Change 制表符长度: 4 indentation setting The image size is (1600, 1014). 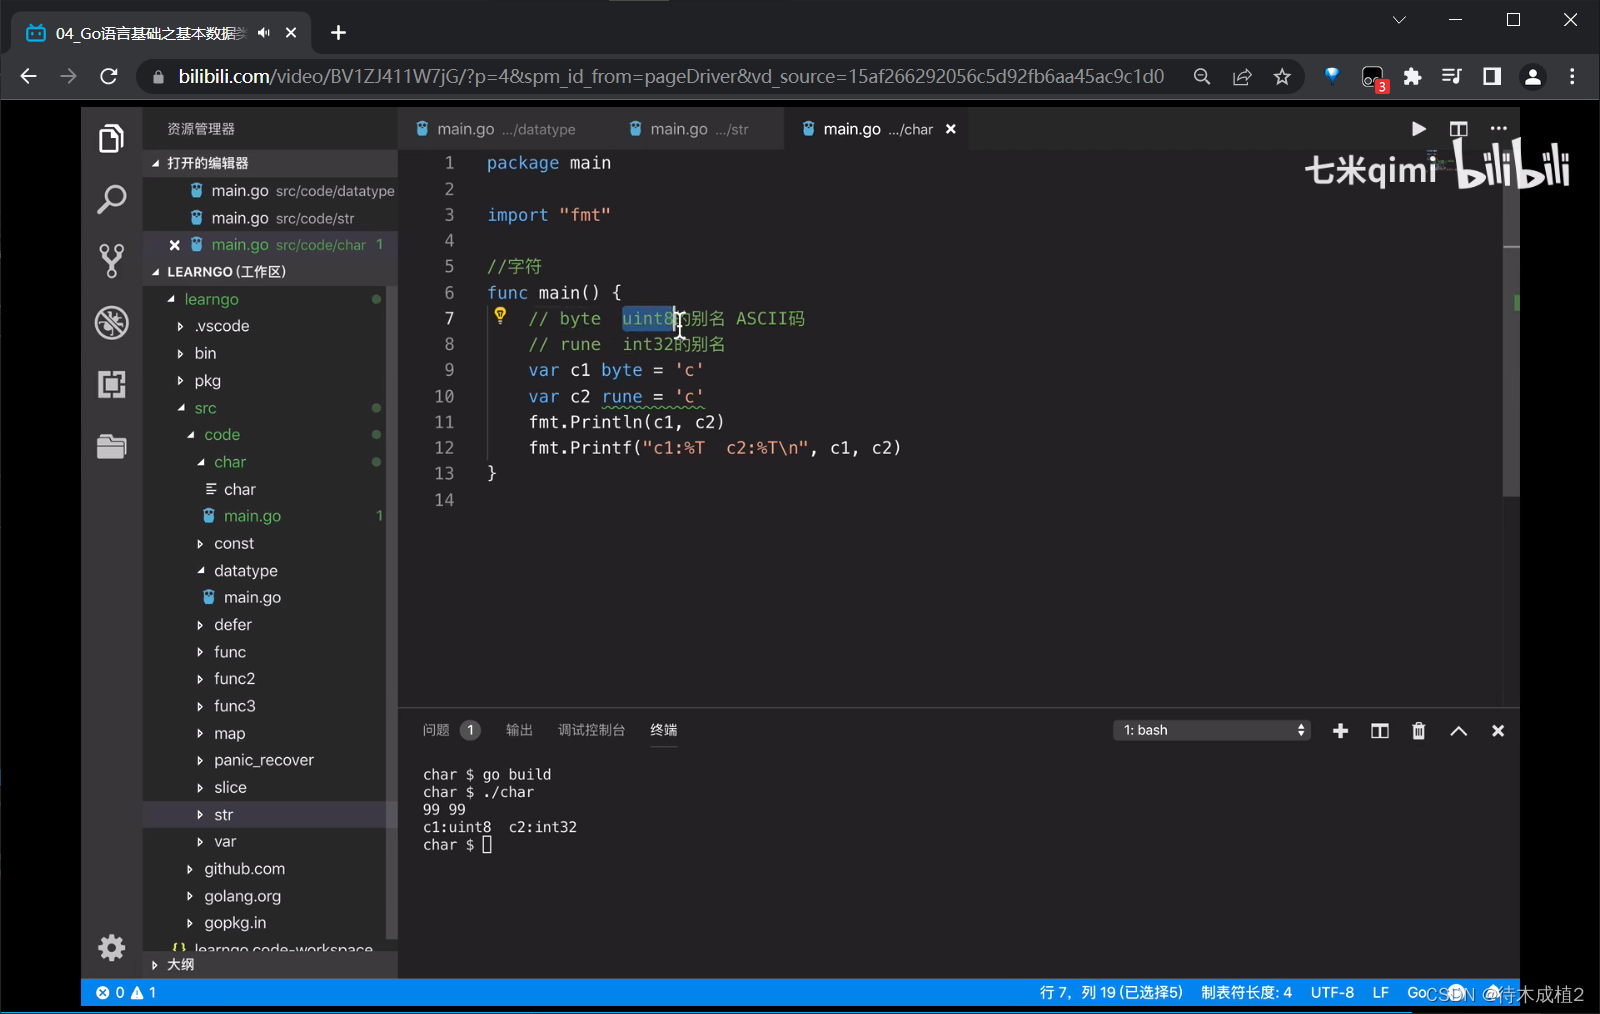pyautogui.click(x=1246, y=992)
